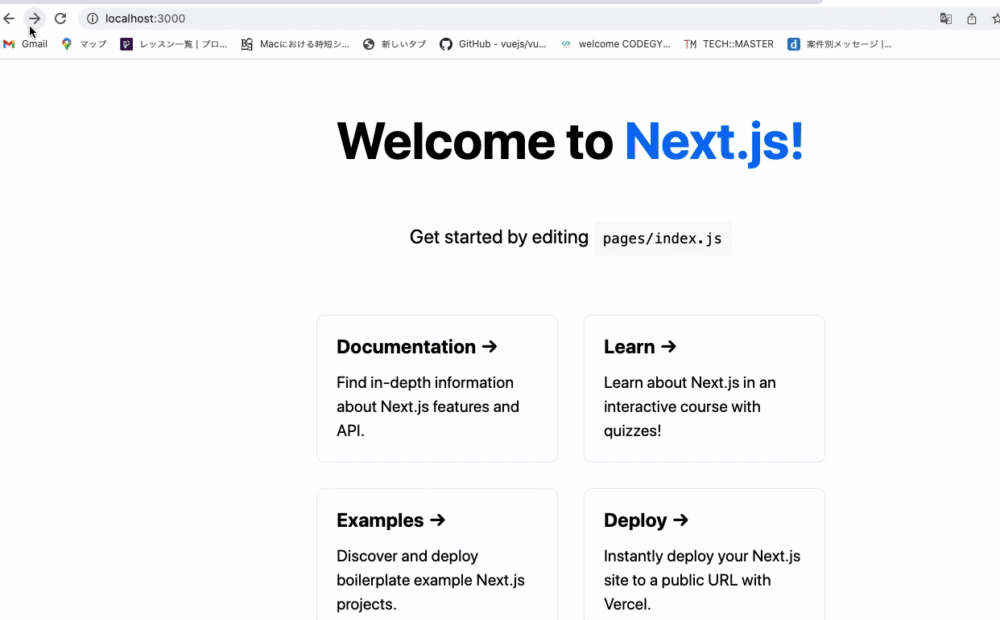Screen dimensions: 1000x620
Task: Open Google Translate from the address bar icon
Action: 944,17
